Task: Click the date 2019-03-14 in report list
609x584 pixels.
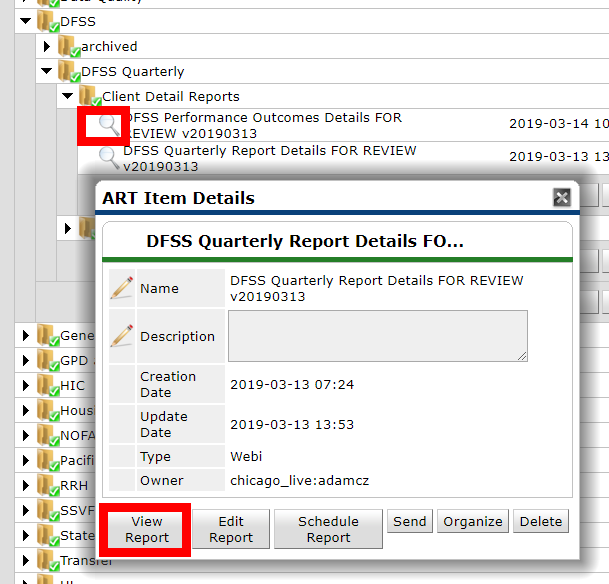Action: tap(549, 123)
